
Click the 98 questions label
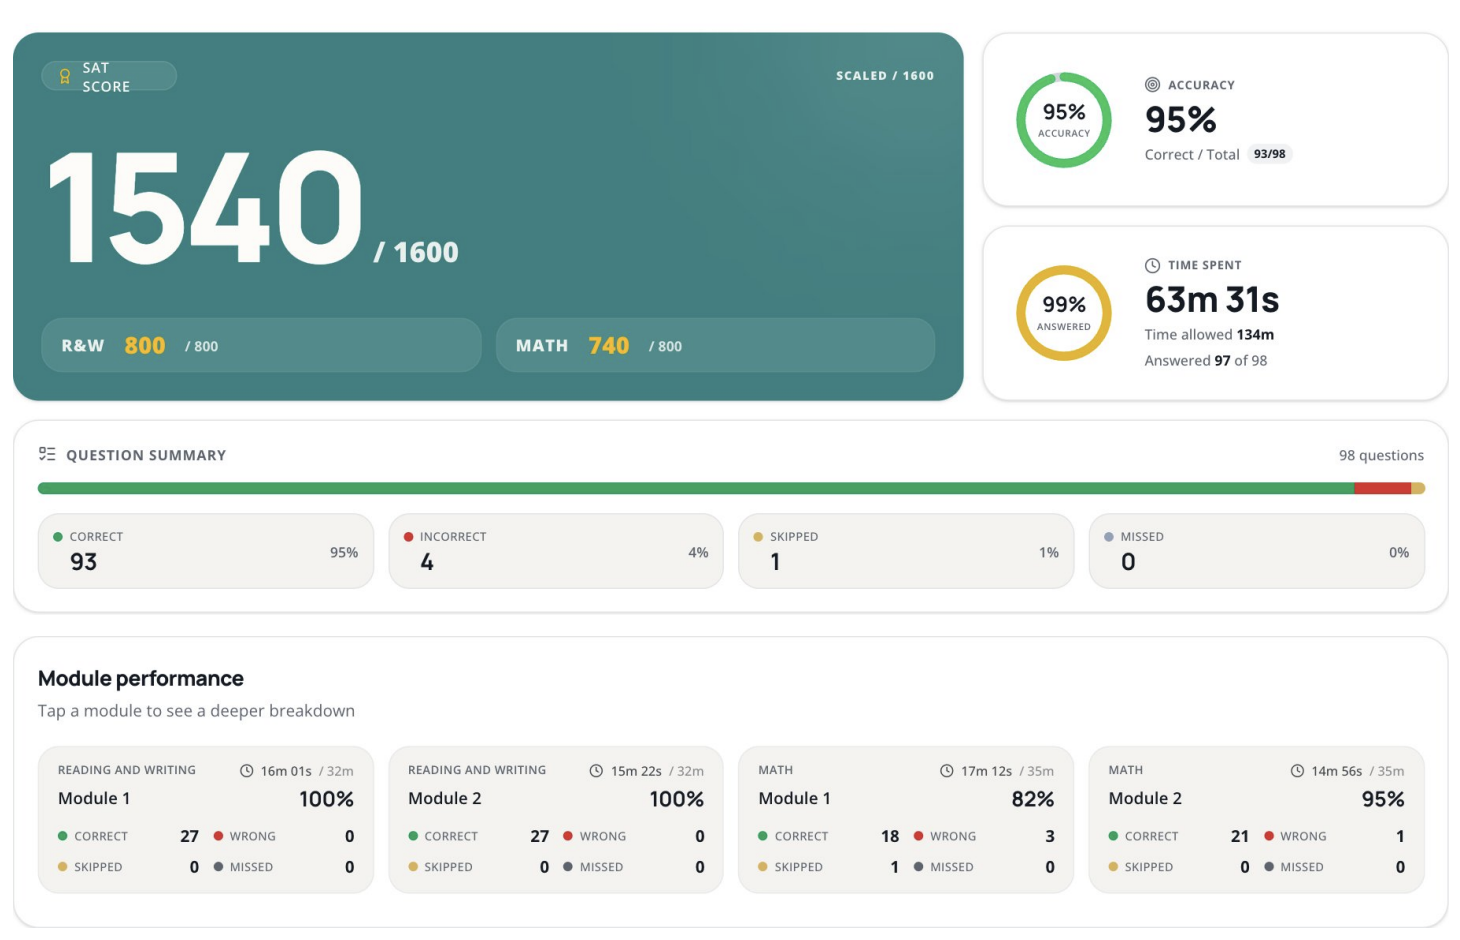[x=1381, y=455]
